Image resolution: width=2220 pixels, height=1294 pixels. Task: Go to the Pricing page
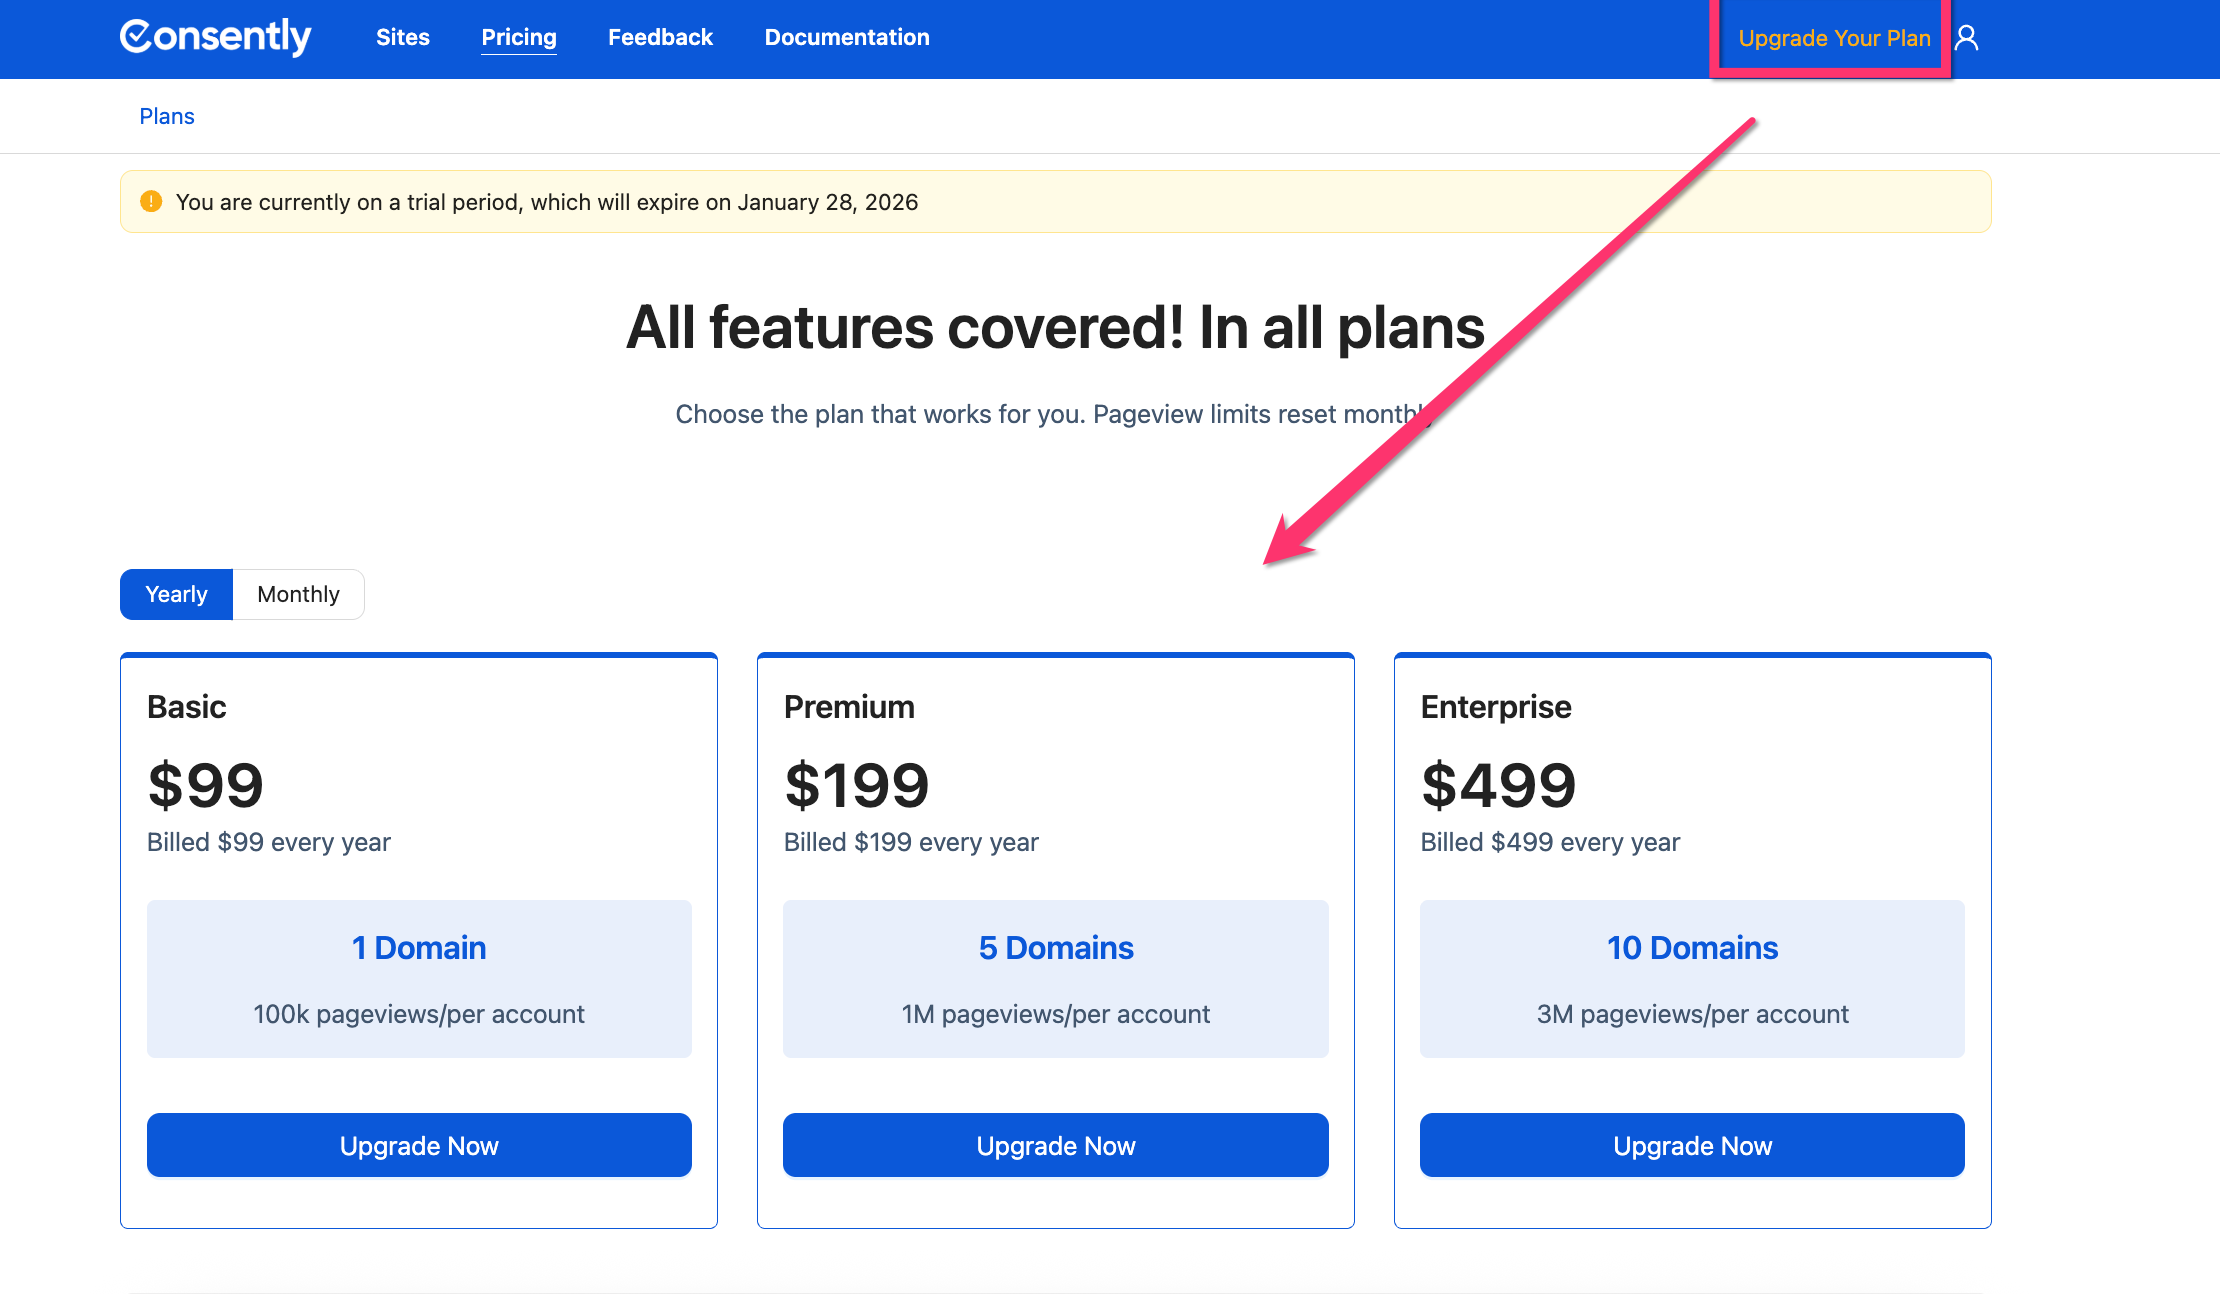[x=518, y=37]
